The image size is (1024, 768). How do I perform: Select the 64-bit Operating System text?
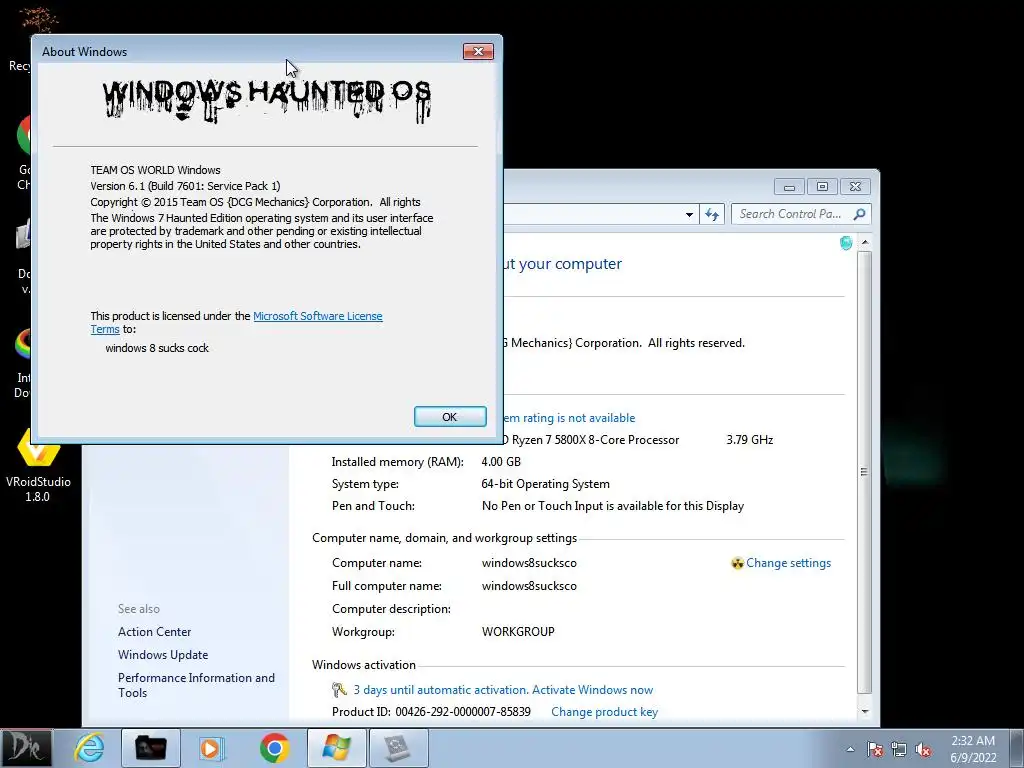[x=545, y=484]
